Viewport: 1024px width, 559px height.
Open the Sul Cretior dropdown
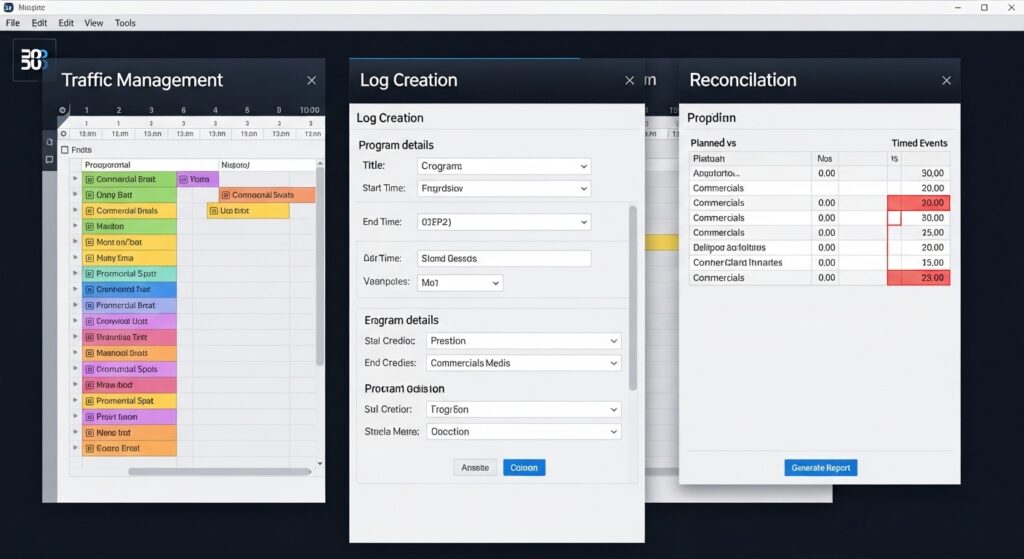tap(524, 409)
